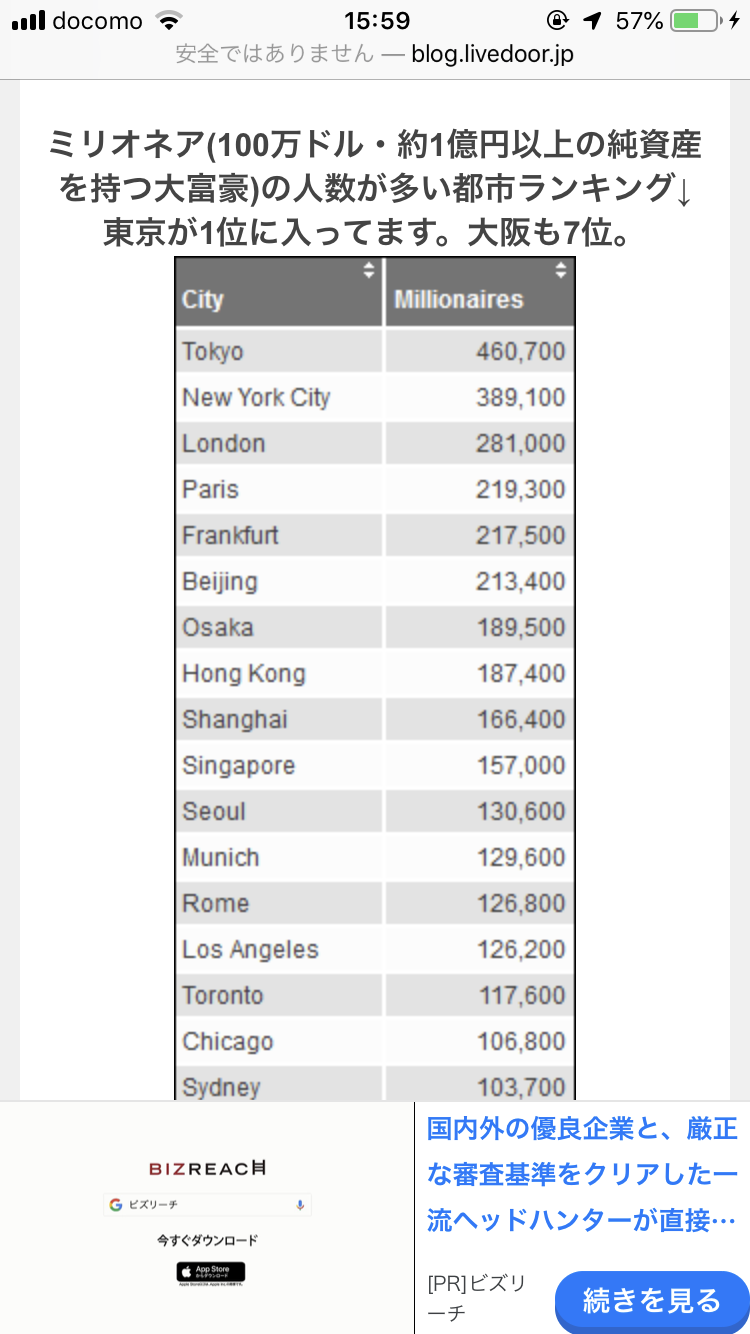
Task: Tap the Osaka row in the table
Action: (x=375, y=627)
